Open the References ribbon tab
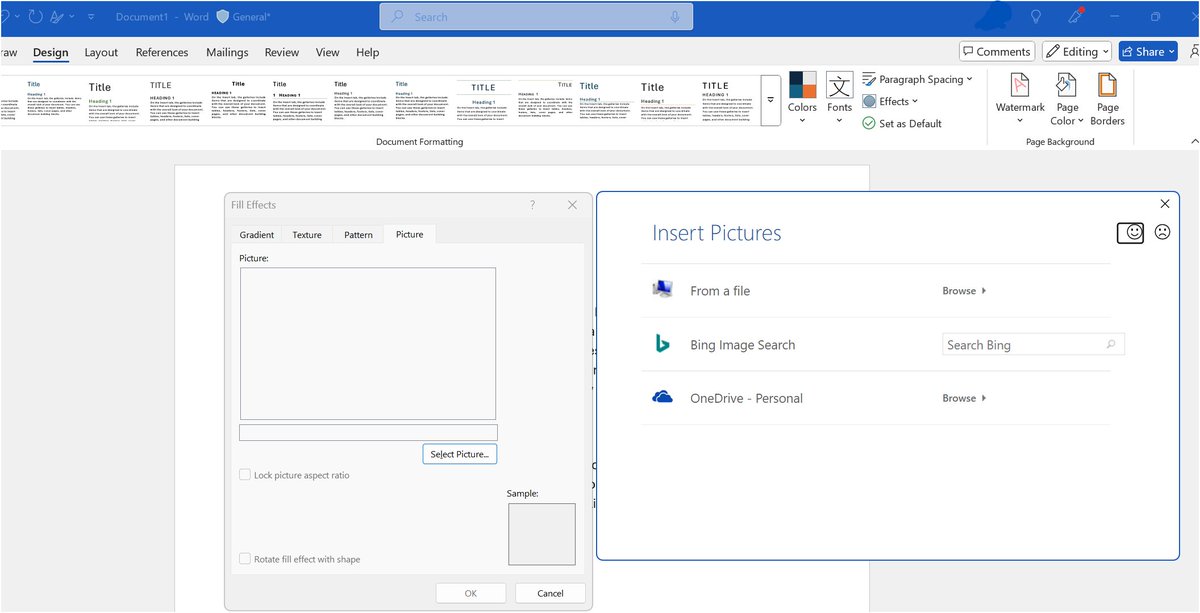Image resolution: width=1200 pixels, height=613 pixels. pos(162,52)
